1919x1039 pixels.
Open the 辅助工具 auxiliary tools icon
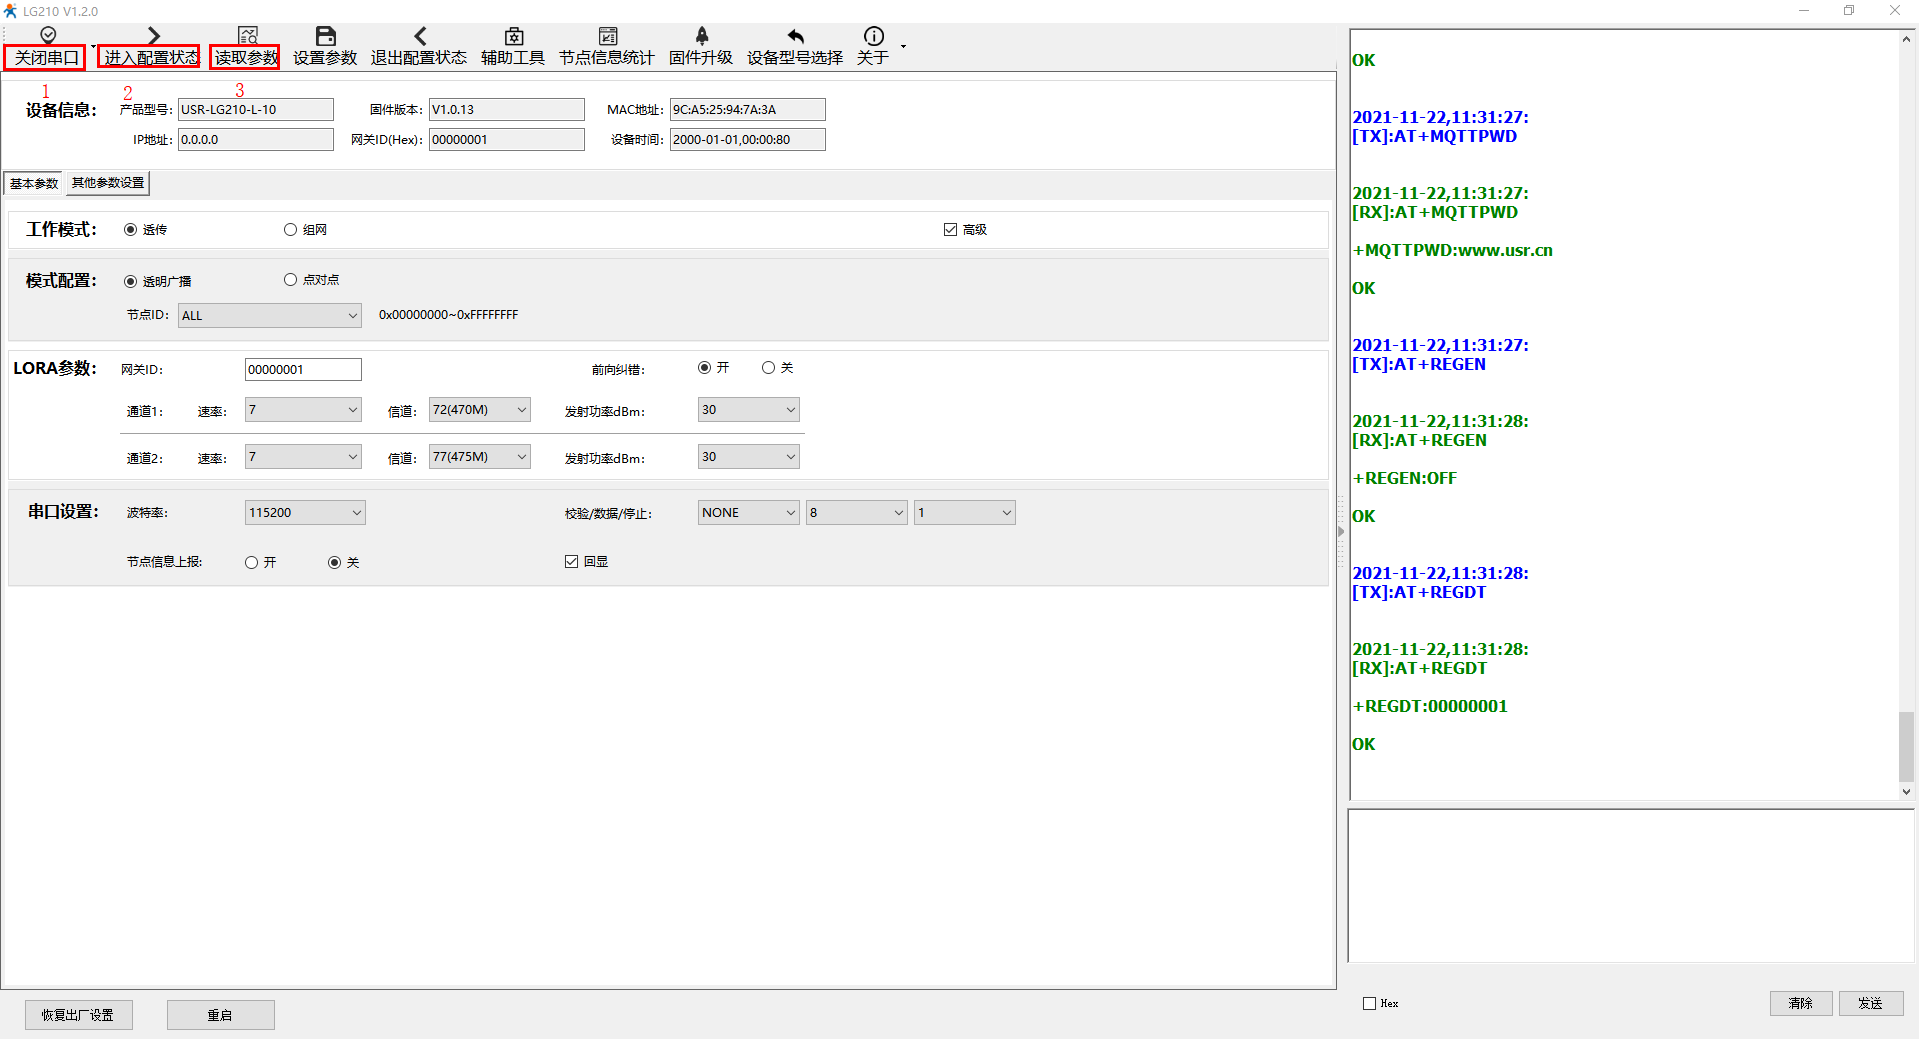[513, 36]
